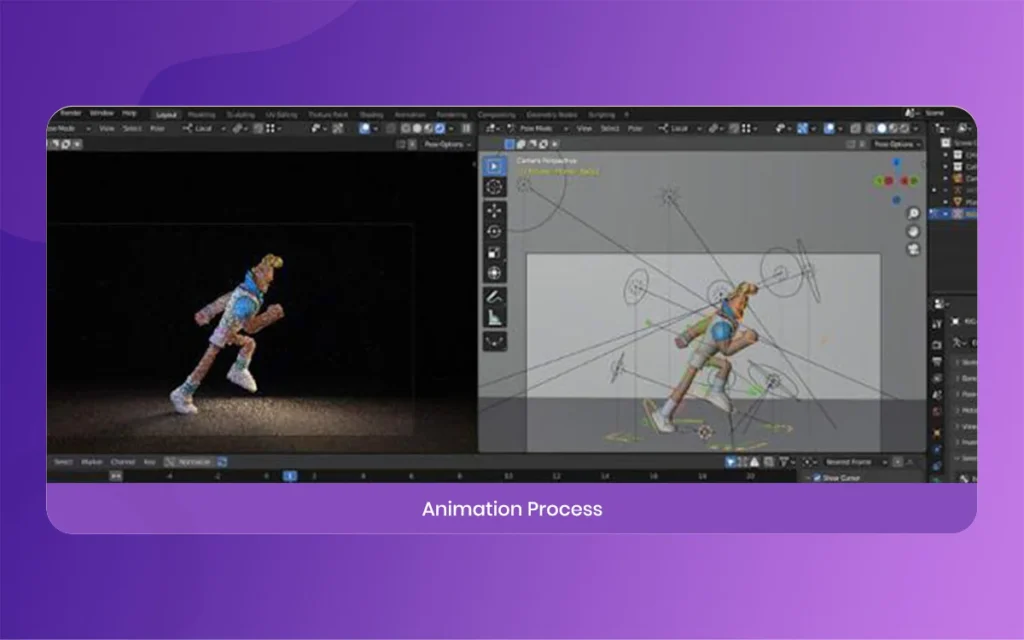Open editor type dropdown in right viewport
The height and width of the screenshot is (640, 1024).
pos(493,129)
